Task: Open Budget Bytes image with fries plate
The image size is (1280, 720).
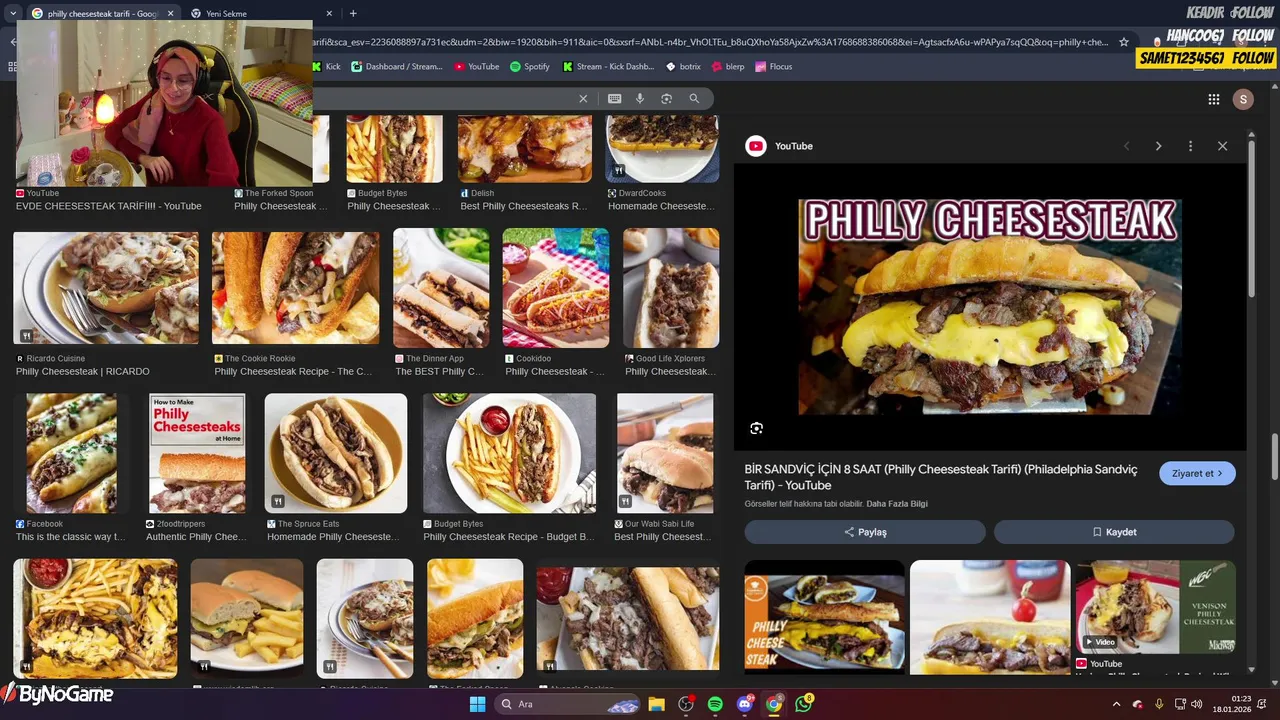Action: [510, 453]
